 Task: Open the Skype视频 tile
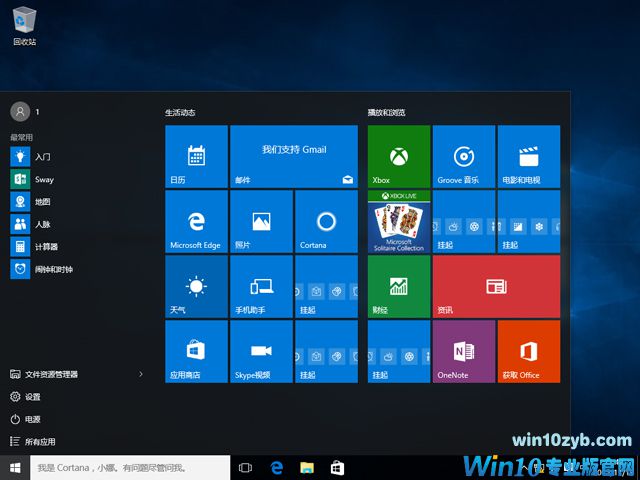click(x=261, y=351)
